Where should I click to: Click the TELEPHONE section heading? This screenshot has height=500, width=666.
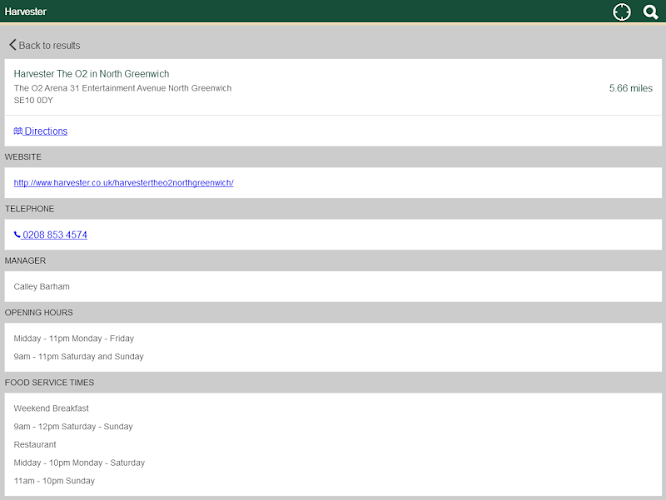[29, 209]
